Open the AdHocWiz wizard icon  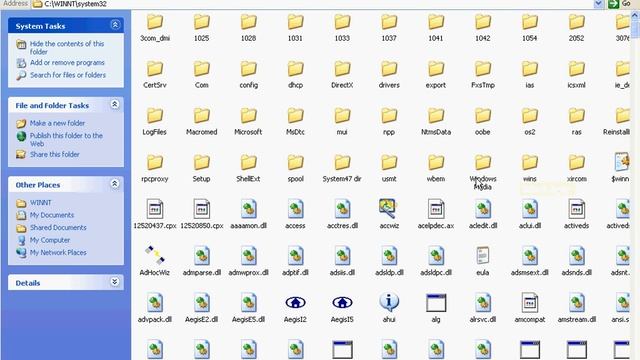155,255
